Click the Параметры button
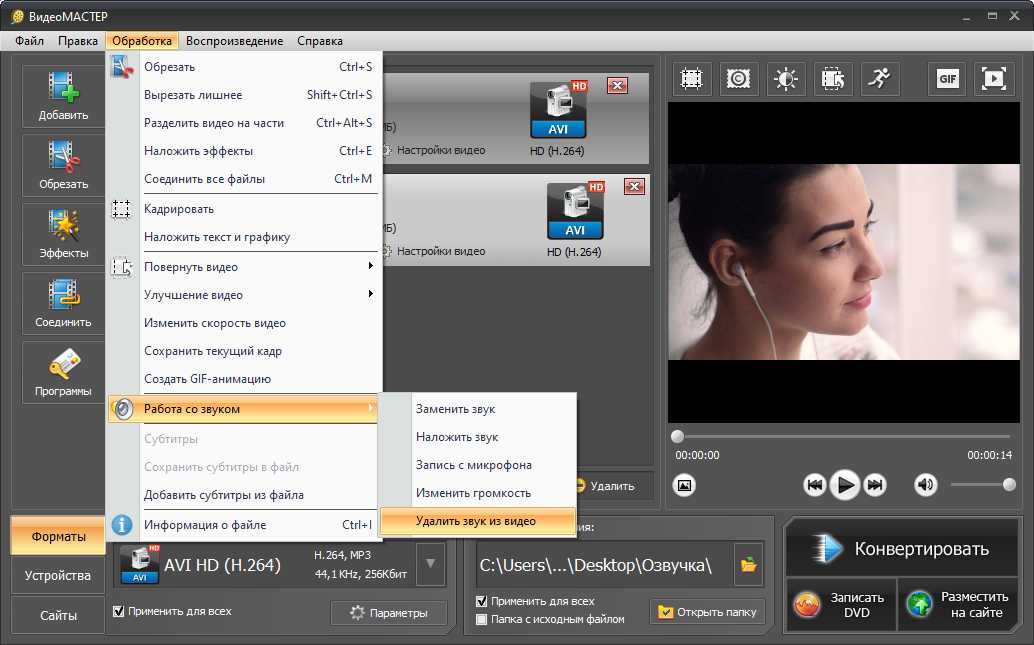1034x645 pixels. click(389, 613)
